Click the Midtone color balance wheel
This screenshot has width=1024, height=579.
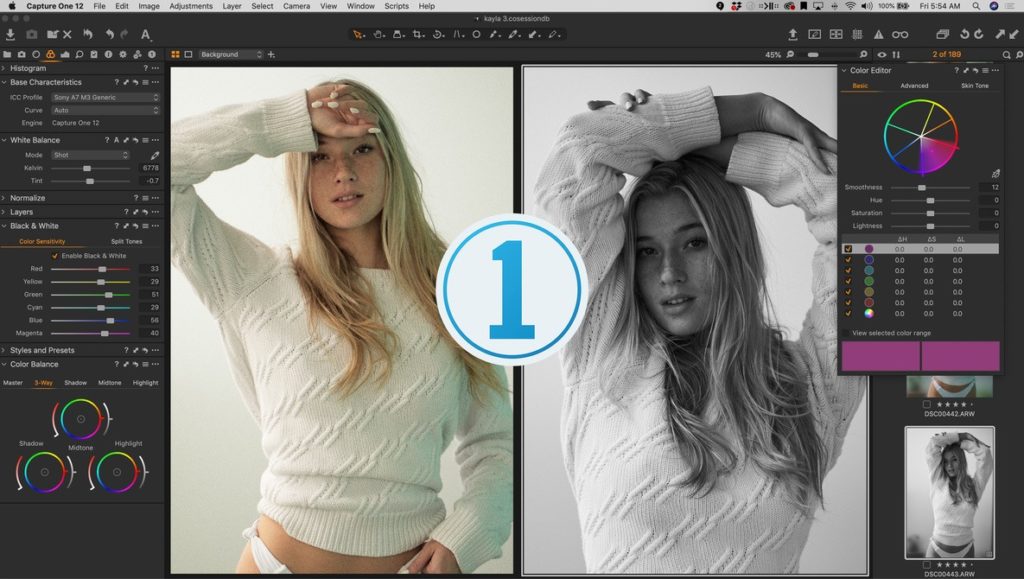point(81,419)
